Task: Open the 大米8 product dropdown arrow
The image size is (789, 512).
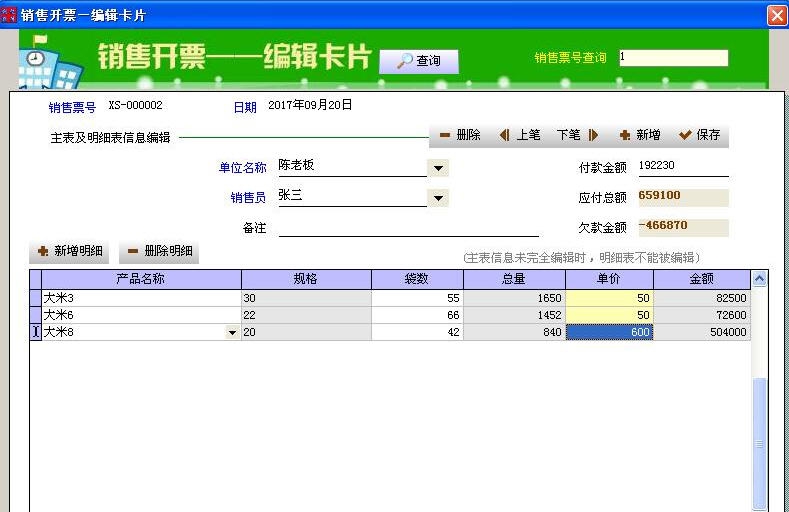Action: point(232,332)
